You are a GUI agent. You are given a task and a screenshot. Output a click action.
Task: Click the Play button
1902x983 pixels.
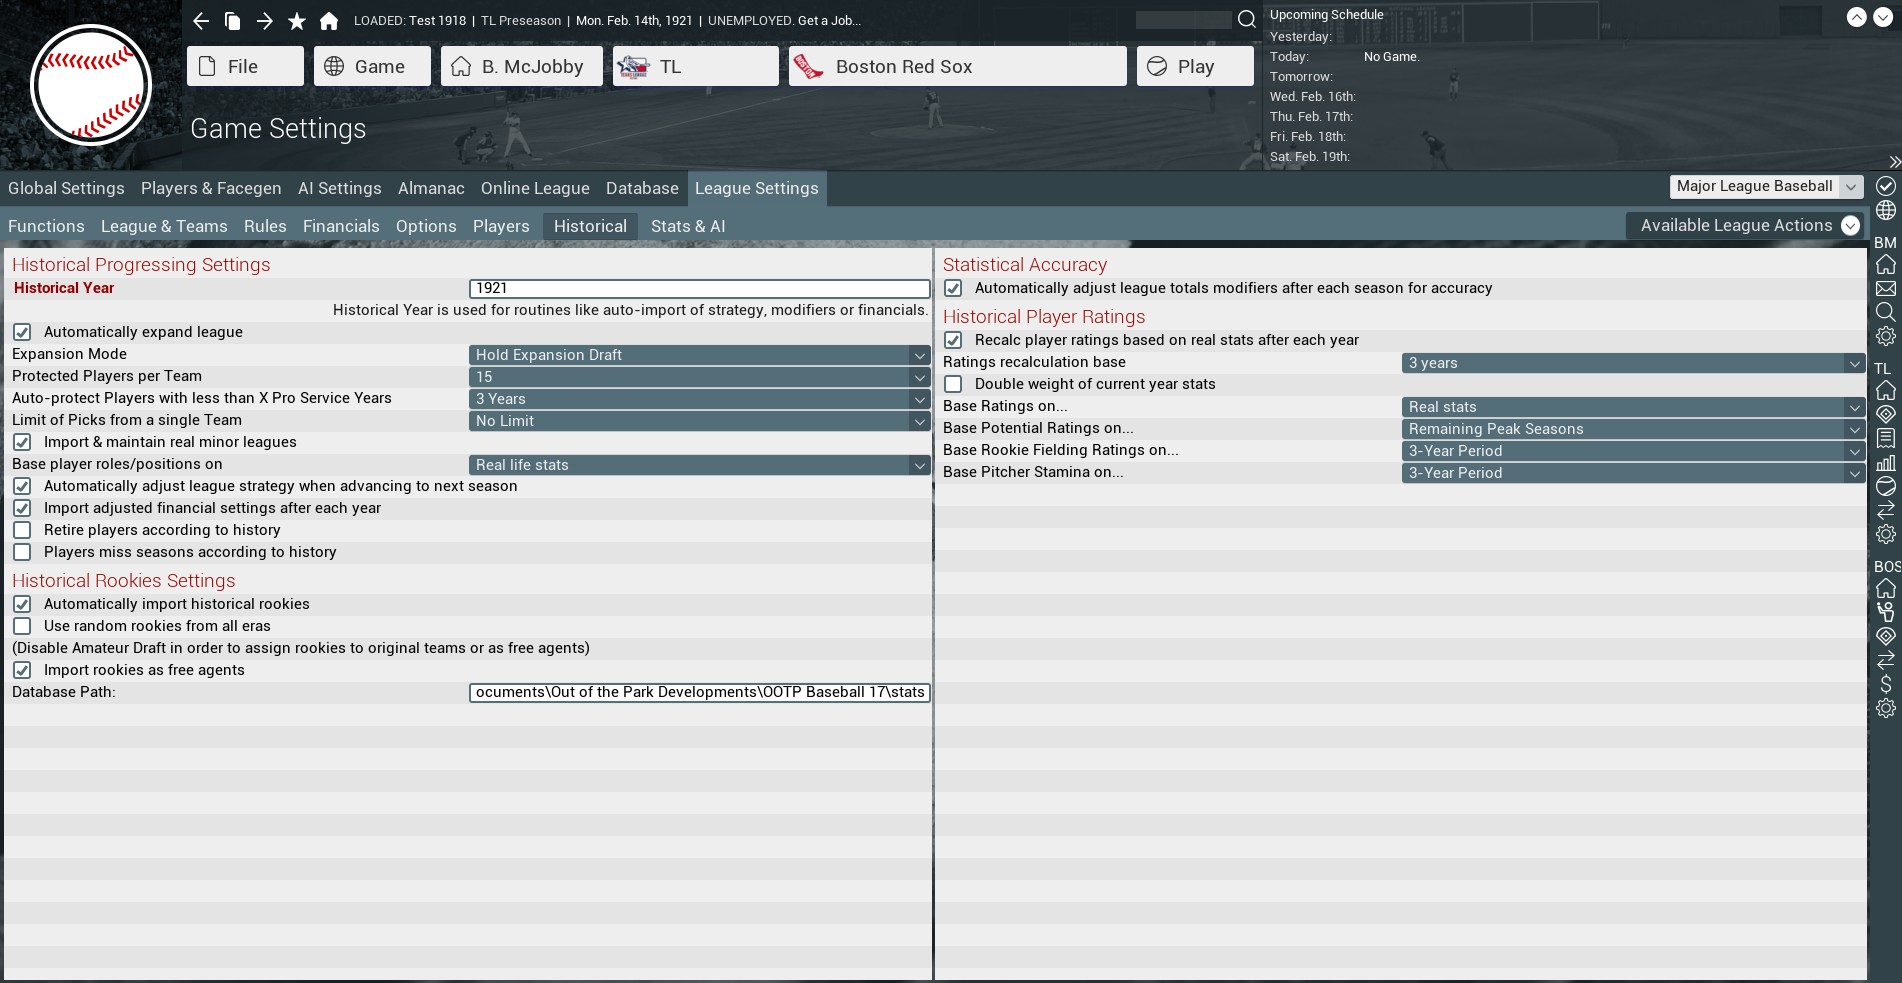pyautogui.click(x=1195, y=66)
